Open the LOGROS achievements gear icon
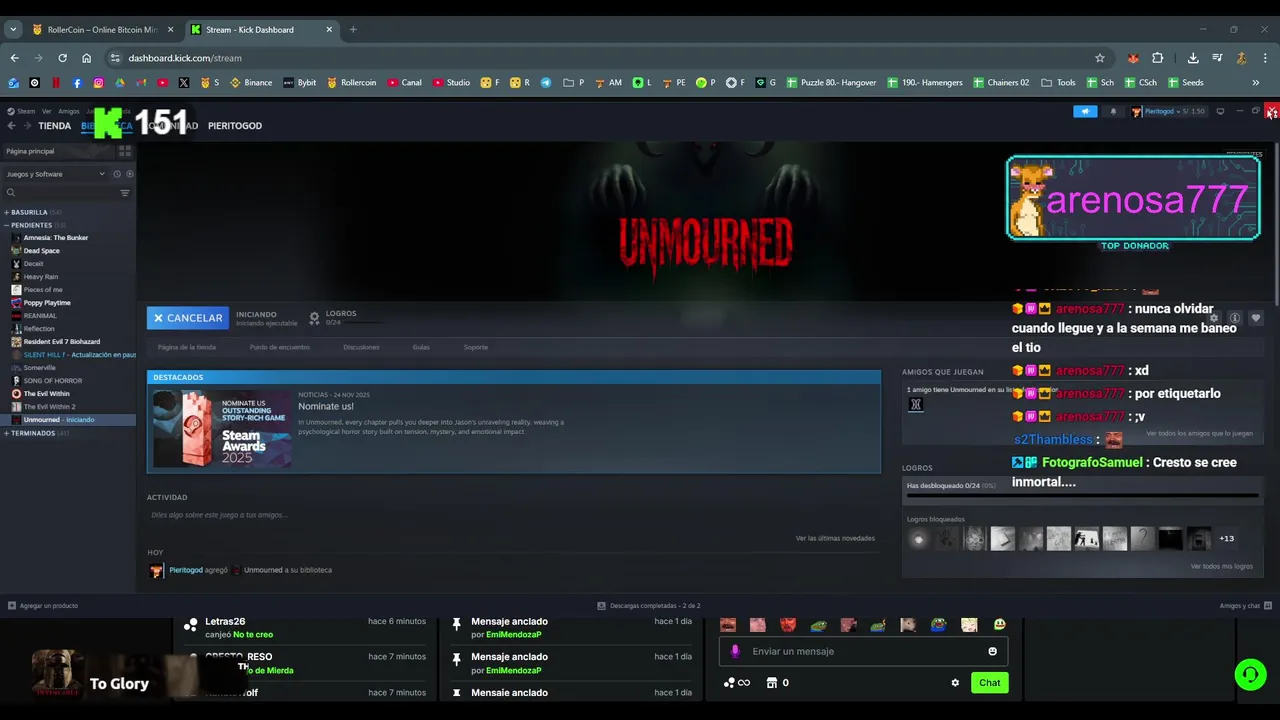The height and width of the screenshot is (720, 1280). (314, 318)
